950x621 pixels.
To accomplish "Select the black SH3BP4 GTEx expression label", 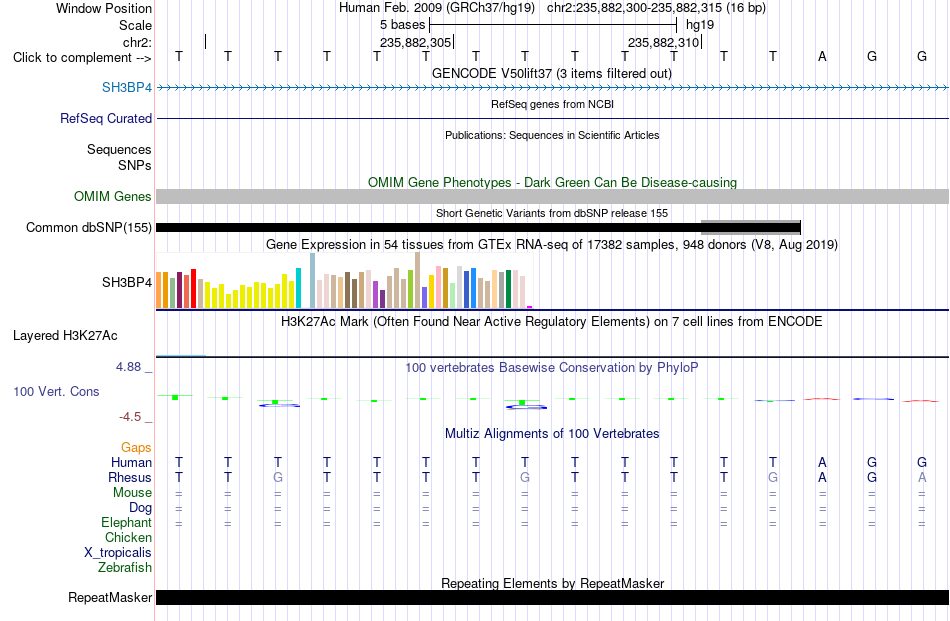I will click(x=127, y=282).
